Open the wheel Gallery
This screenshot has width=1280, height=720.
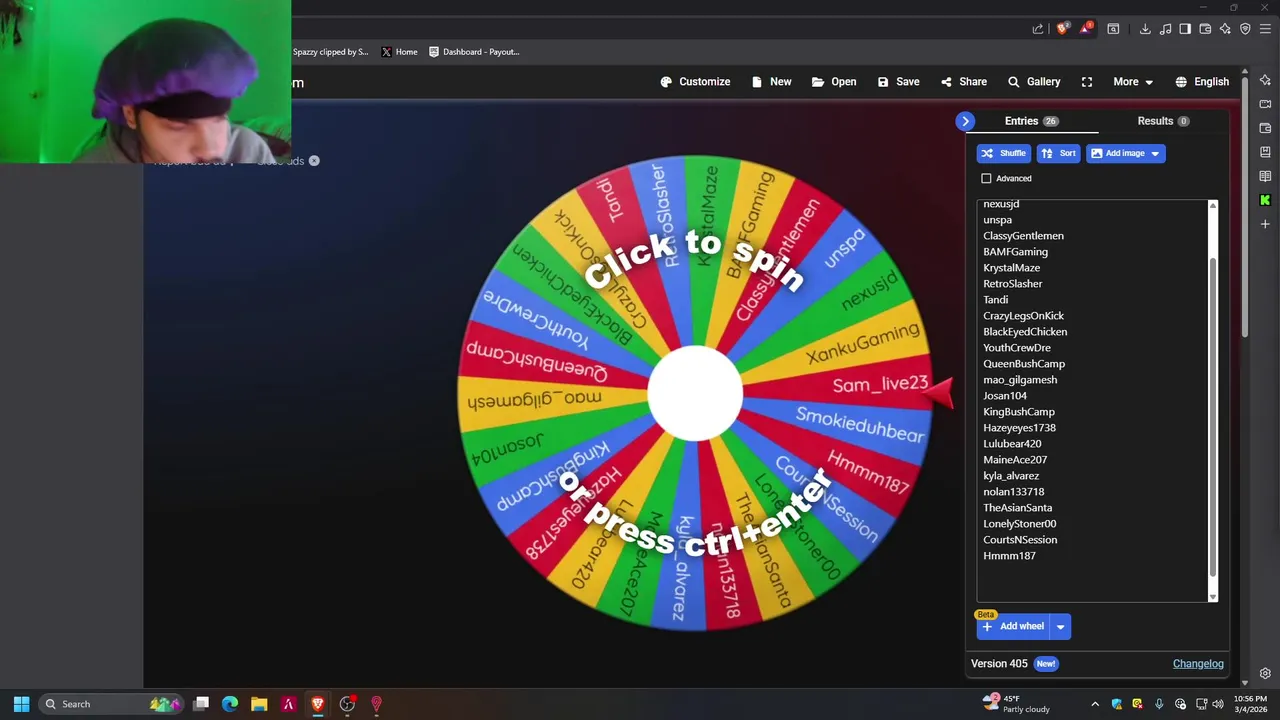[x=1033, y=82]
